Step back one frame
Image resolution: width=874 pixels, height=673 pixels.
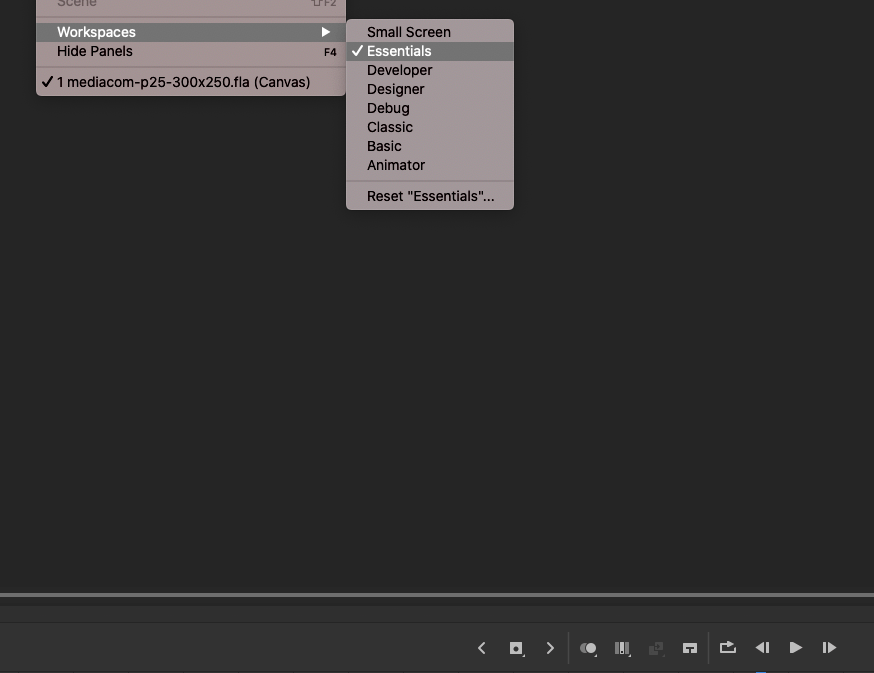[762, 648]
